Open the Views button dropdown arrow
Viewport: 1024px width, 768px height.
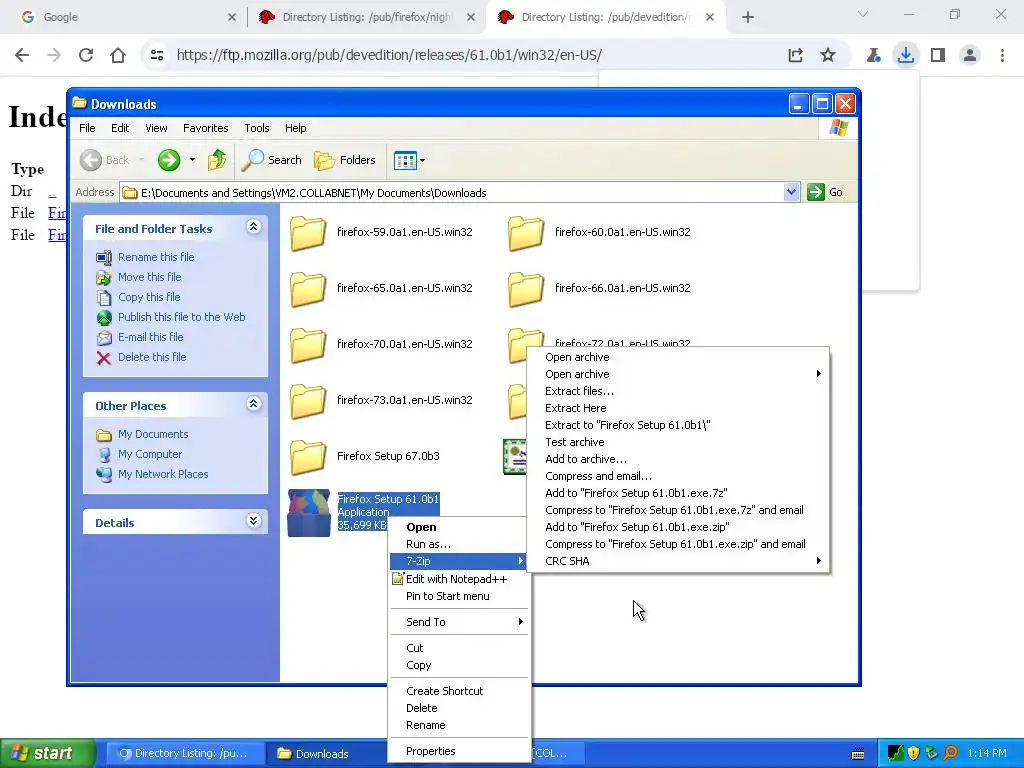423,160
